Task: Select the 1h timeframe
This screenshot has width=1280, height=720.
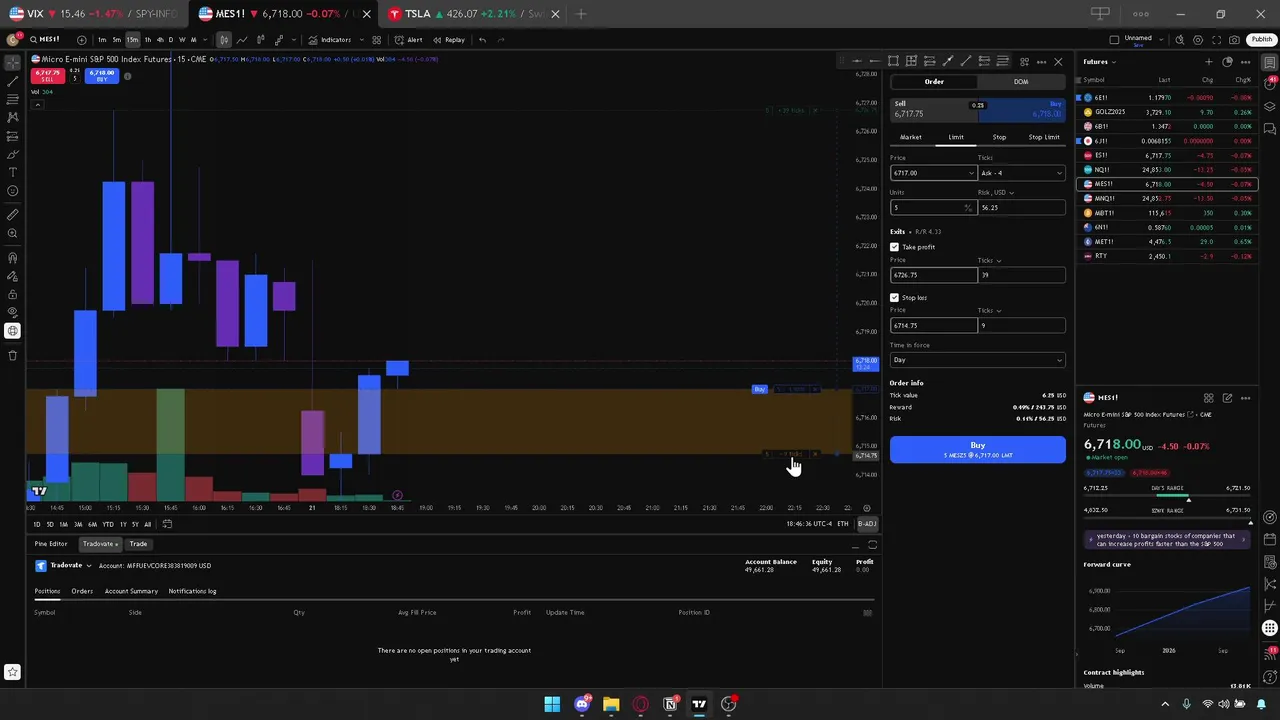Action: click(148, 40)
